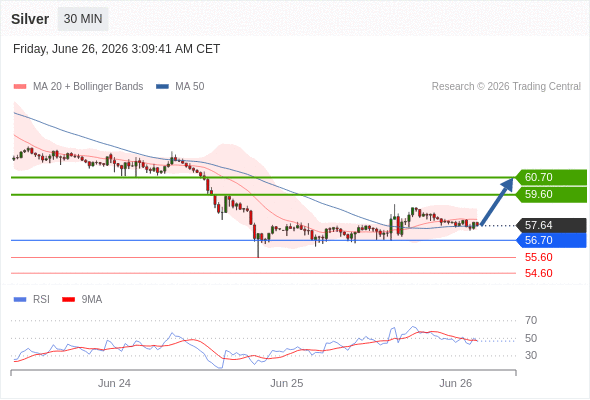This screenshot has height=400, width=590.
Task: Click the MA 20 + Bollinger Bands legend swatch
Action: point(20,87)
